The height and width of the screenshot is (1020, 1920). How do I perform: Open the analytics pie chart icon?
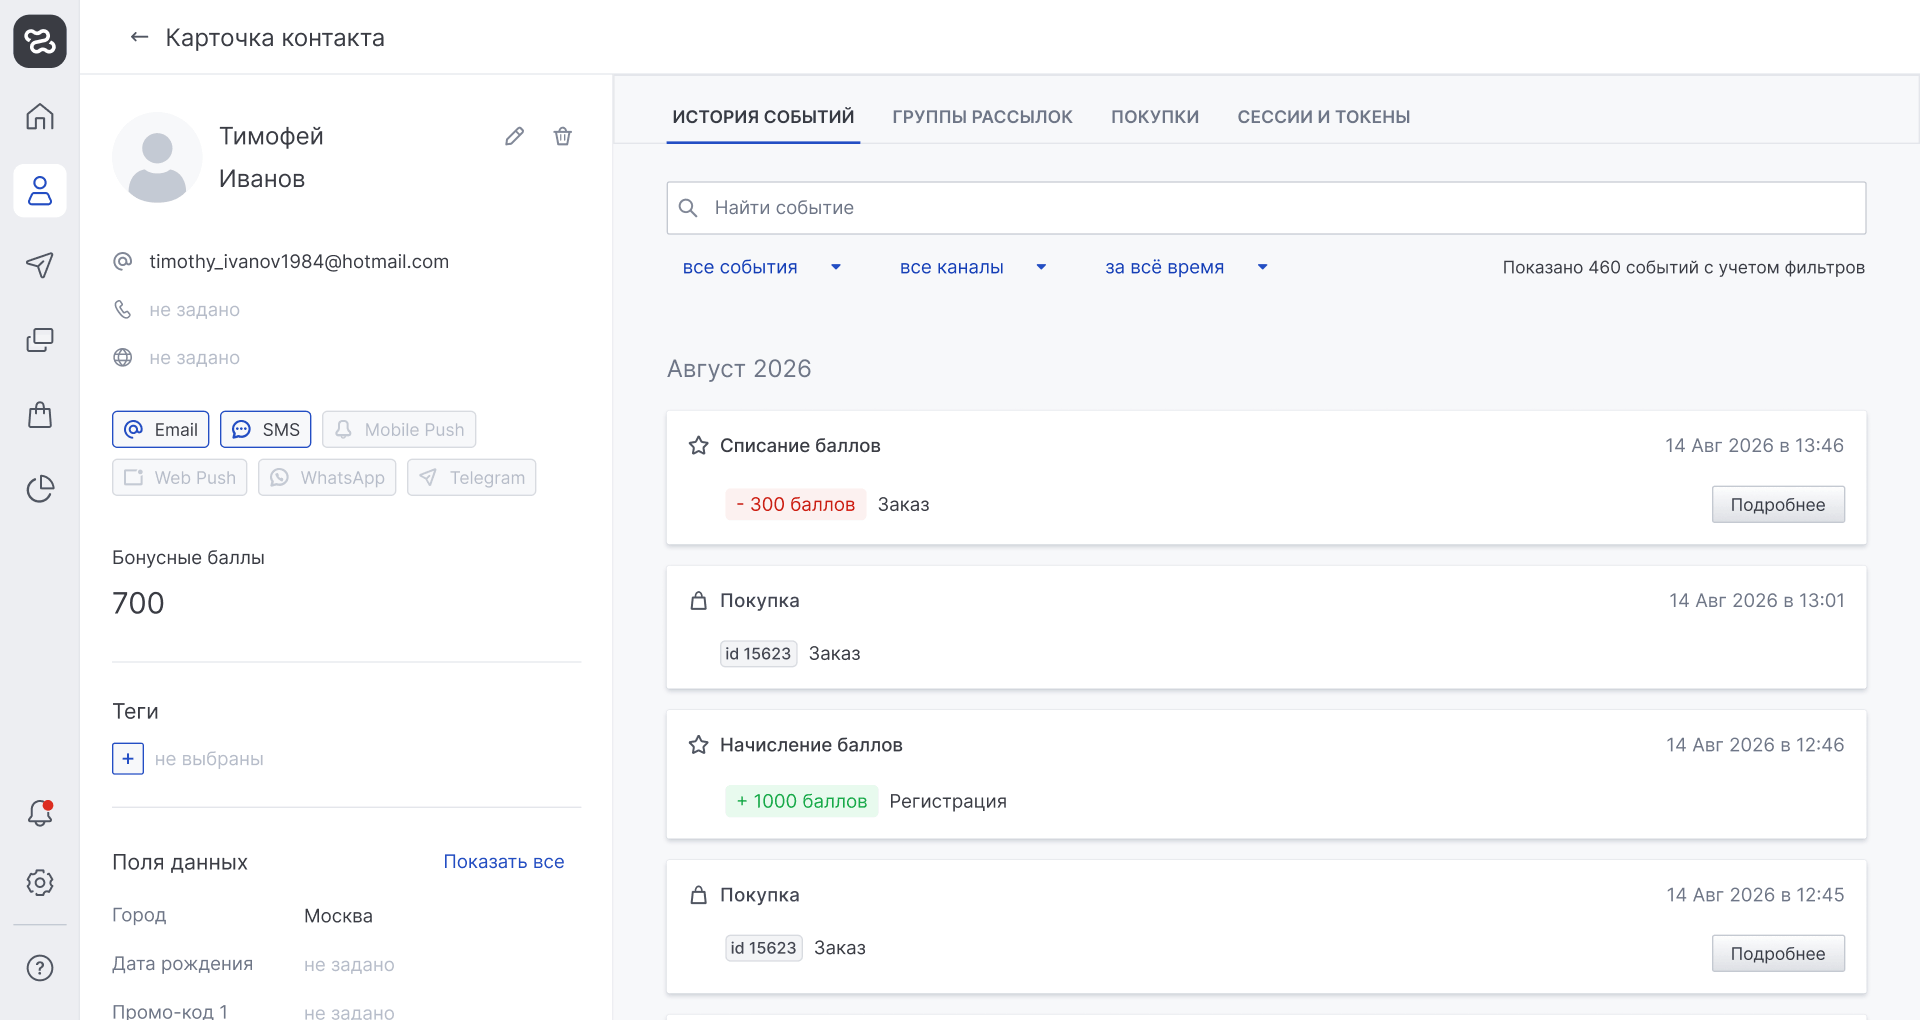point(40,488)
